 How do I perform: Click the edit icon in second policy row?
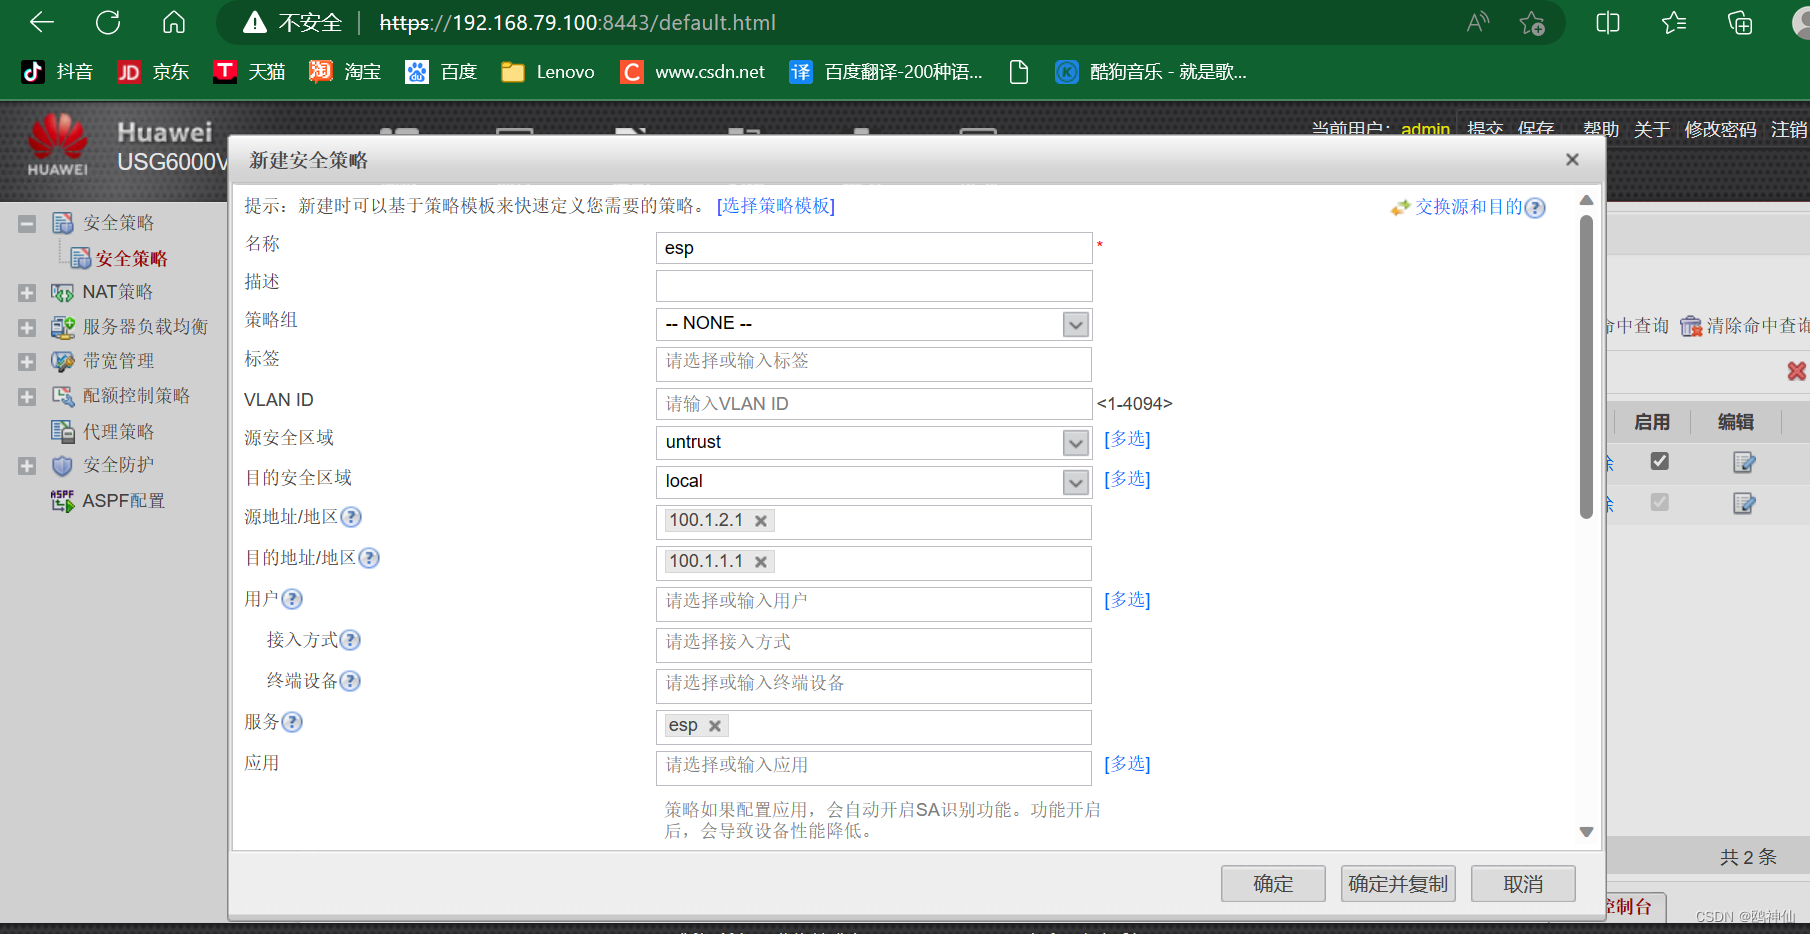coord(1744,503)
